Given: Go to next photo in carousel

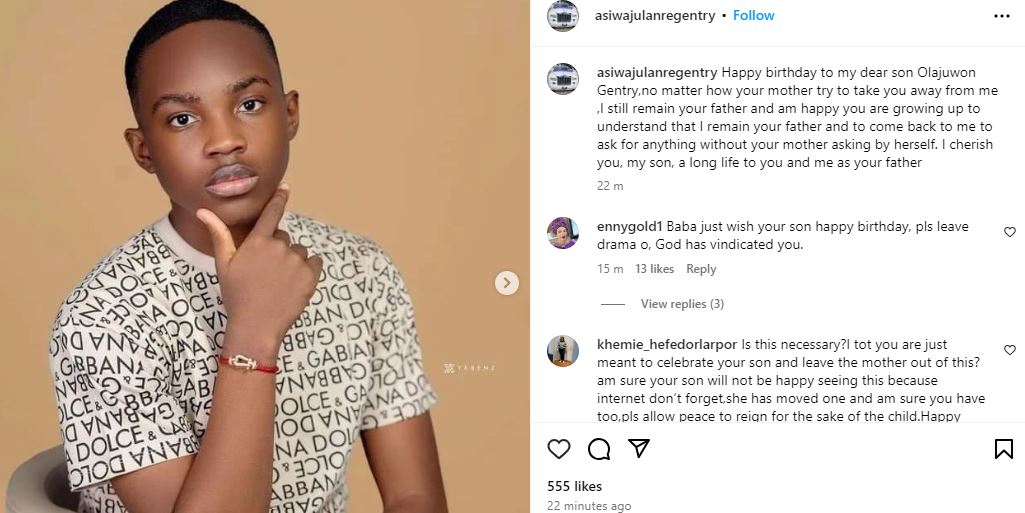Looking at the screenshot, I should pos(507,283).
